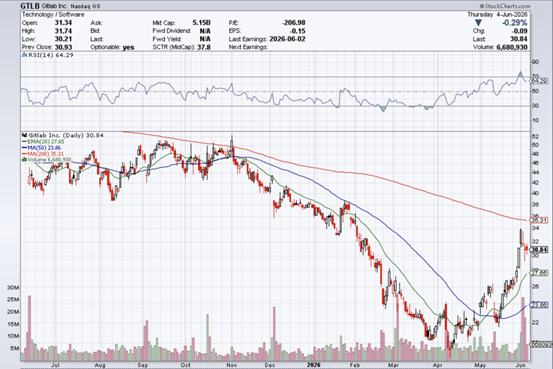The width and height of the screenshot is (553, 369).
Task: Click the small RSI indicator icon before RSI(14)
Action: pyautogui.click(x=24, y=55)
